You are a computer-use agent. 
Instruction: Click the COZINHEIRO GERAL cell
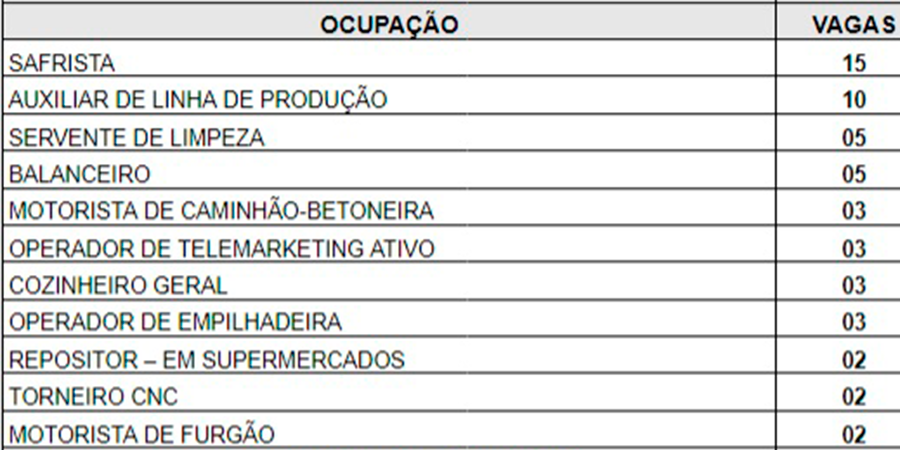click(x=389, y=285)
